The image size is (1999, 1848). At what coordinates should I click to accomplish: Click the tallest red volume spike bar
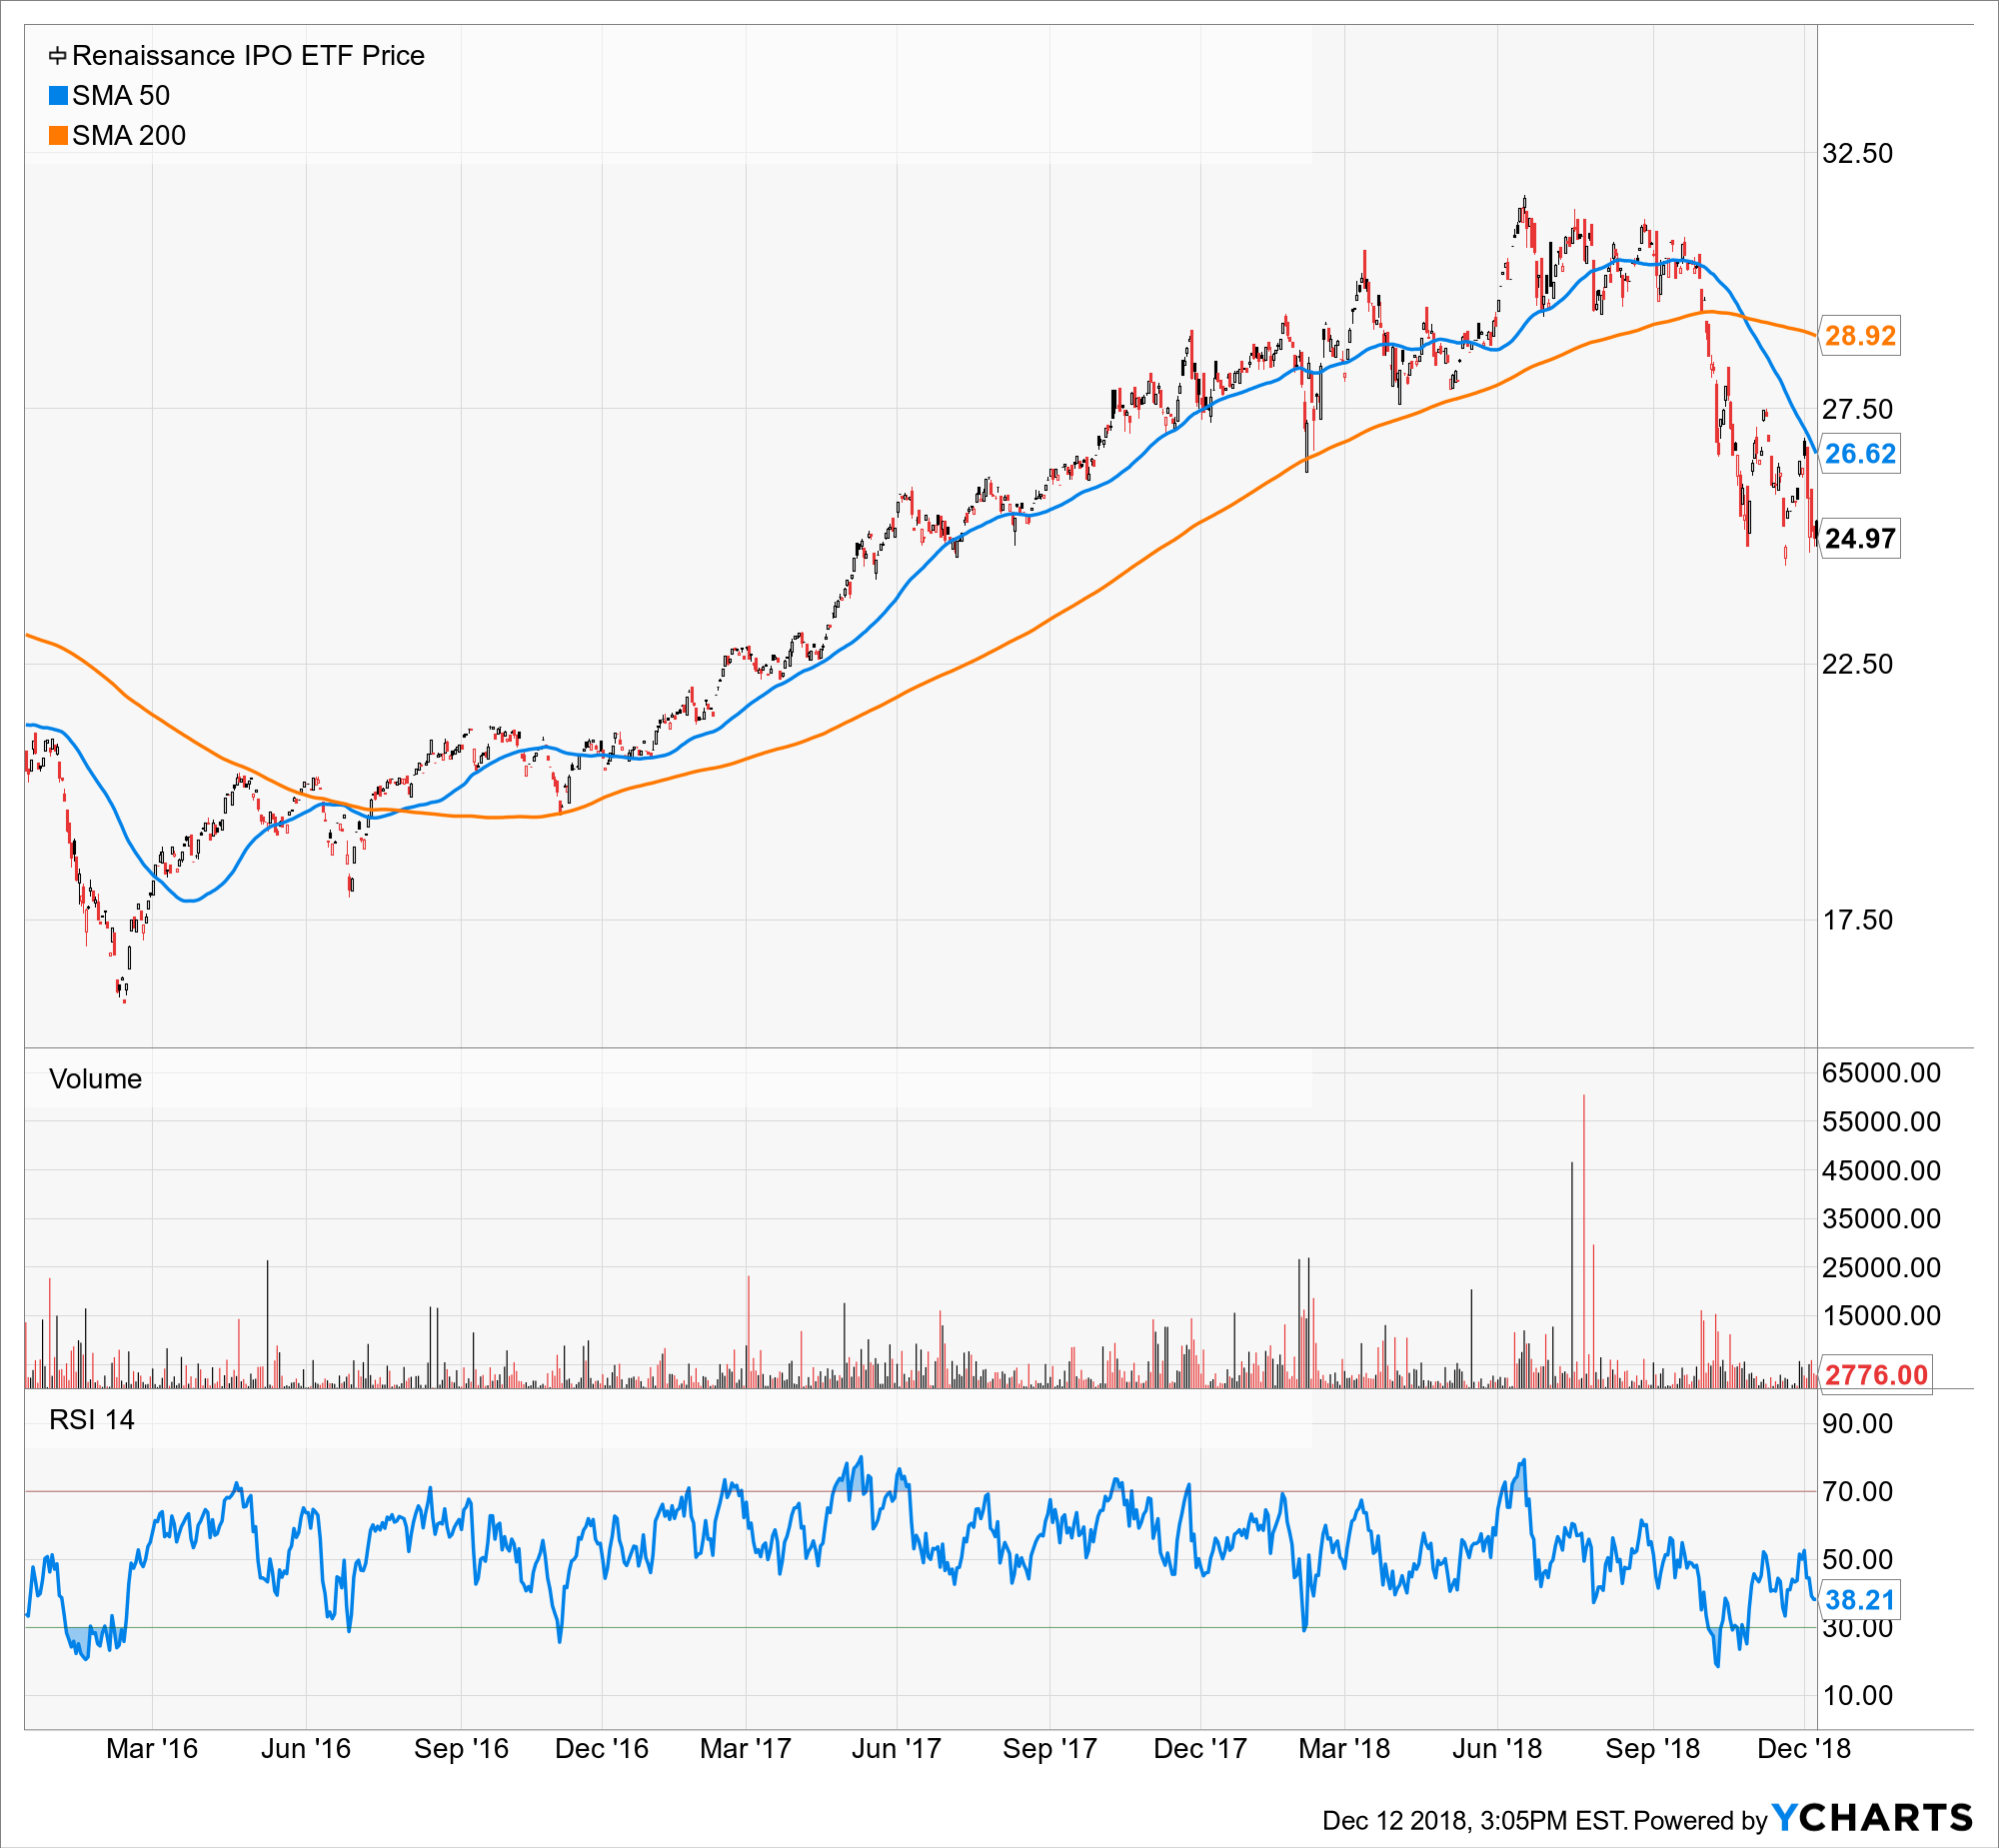coord(1584,1241)
